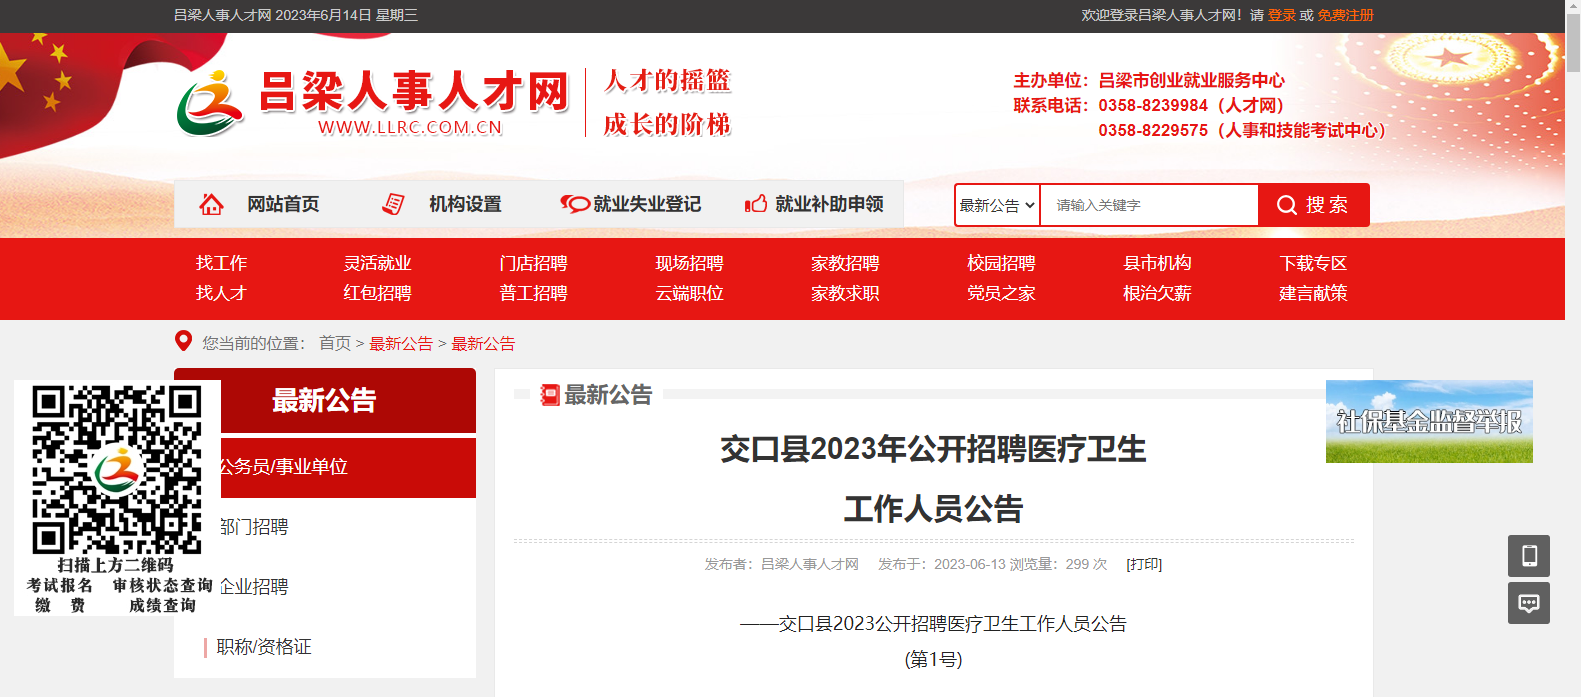Select 职称/资格证 sidebar category
The width and height of the screenshot is (1581, 697).
click(264, 647)
